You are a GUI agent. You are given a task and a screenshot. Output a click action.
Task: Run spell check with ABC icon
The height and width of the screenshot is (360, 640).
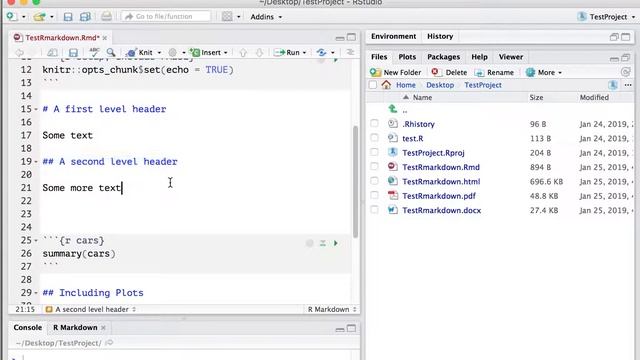(94, 52)
